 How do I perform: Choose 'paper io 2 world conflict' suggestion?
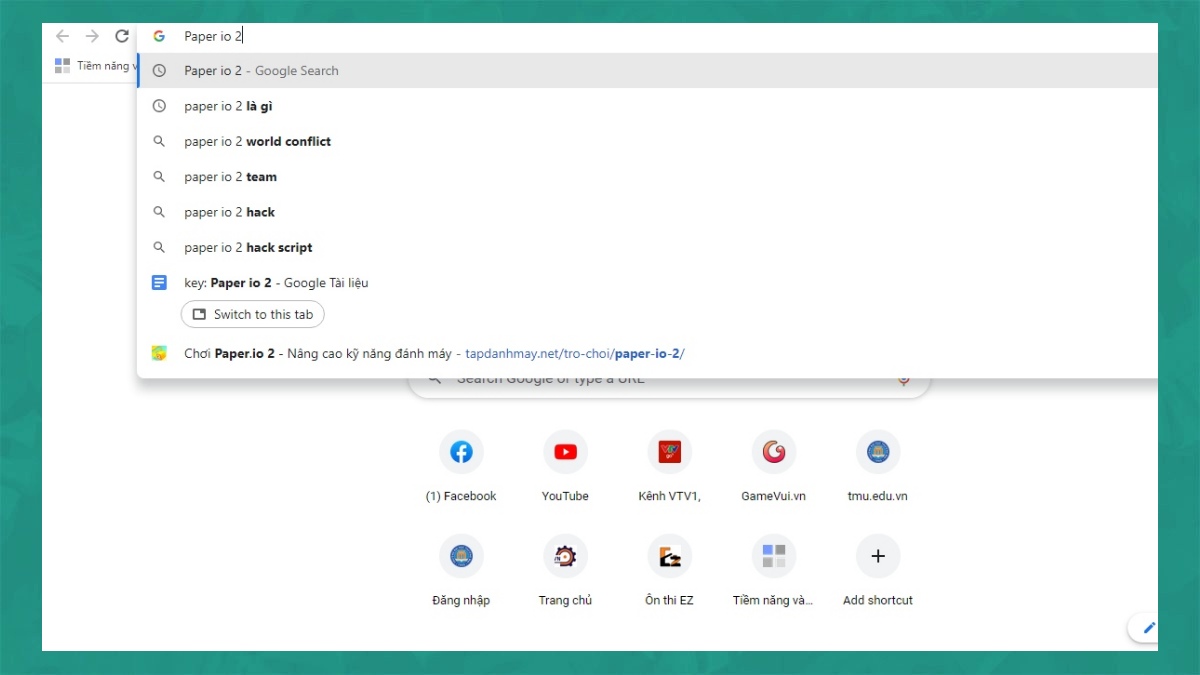coord(257,142)
